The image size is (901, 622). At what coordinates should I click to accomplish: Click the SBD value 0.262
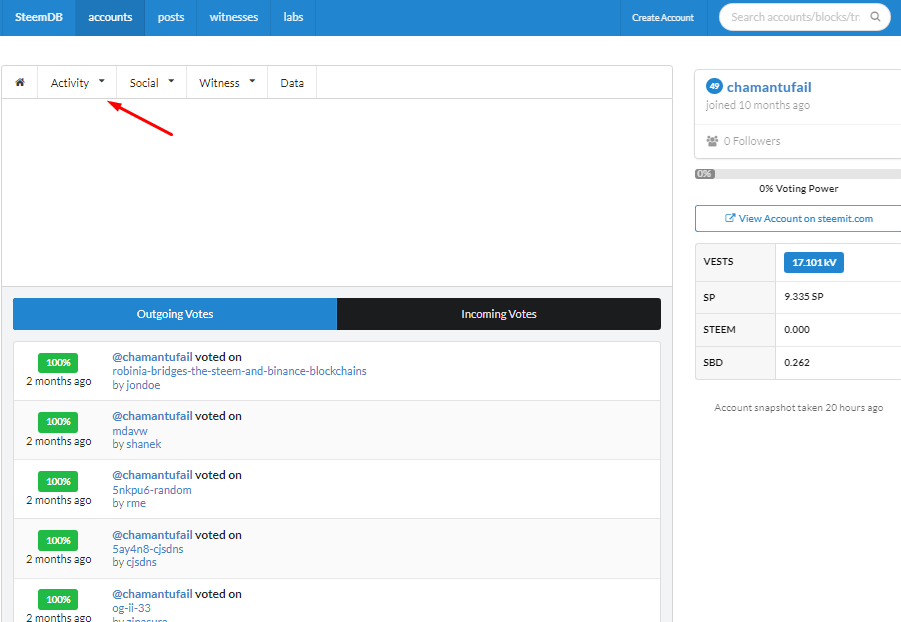coord(796,363)
